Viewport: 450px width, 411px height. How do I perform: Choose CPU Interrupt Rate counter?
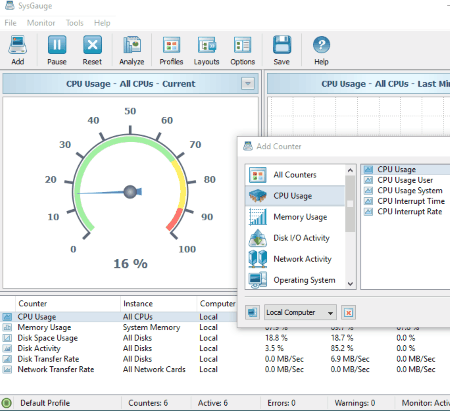click(x=406, y=212)
